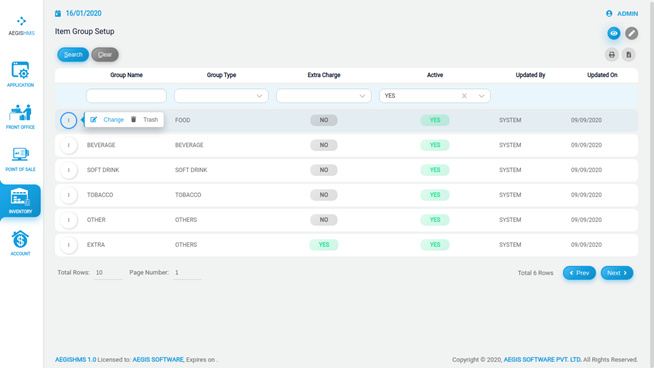Switch to edit mode with pencil icon
Image resolution: width=654 pixels, height=368 pixels.
631,33
